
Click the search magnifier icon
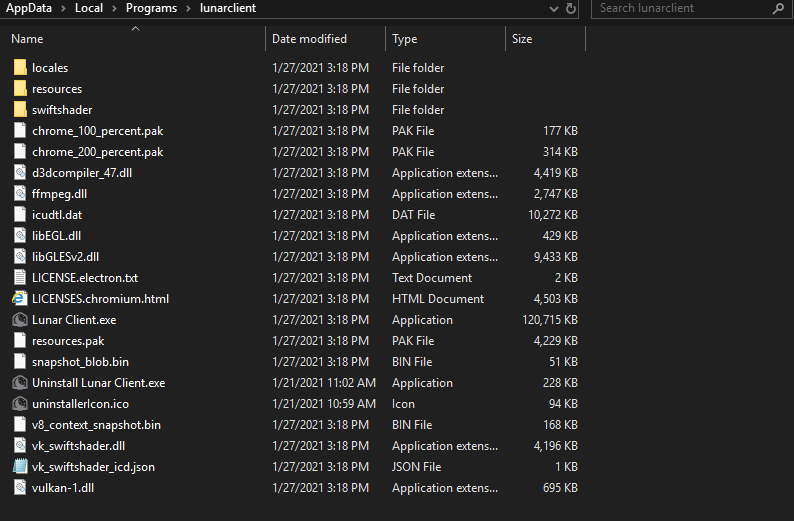(777, 8)
